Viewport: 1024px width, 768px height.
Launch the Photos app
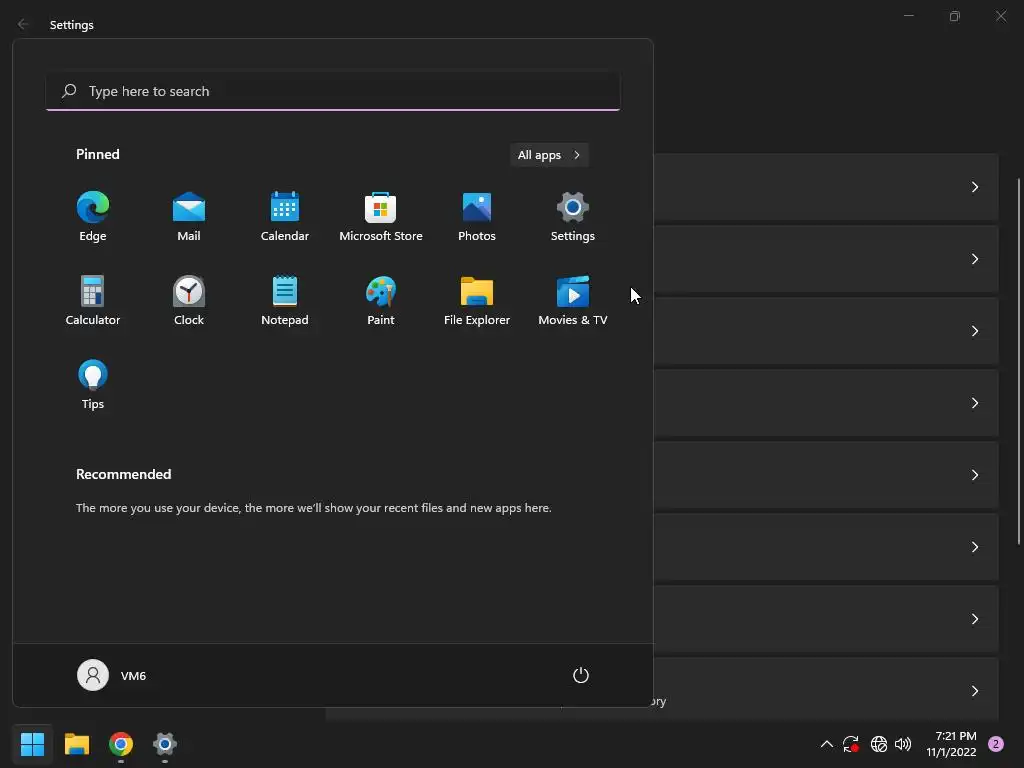(x=477, y=216)
